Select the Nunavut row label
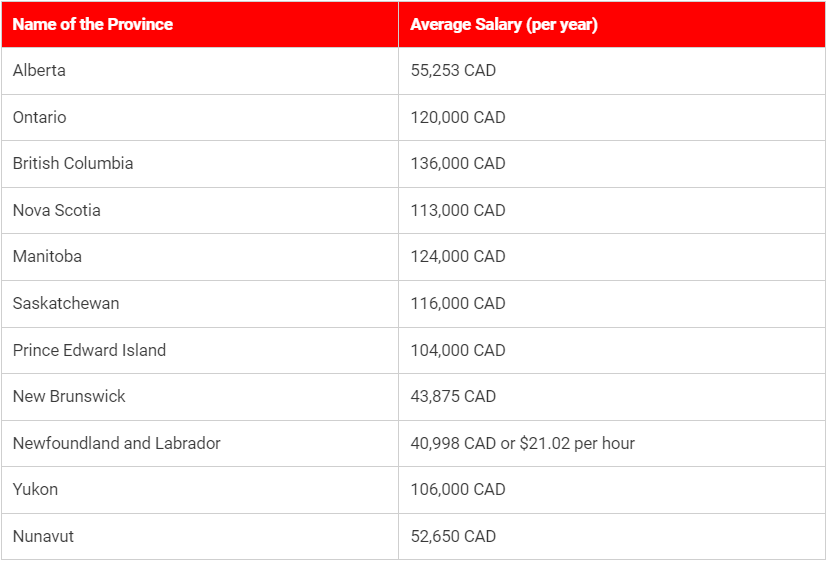829x563 pixels. click(x=43, y=536)
